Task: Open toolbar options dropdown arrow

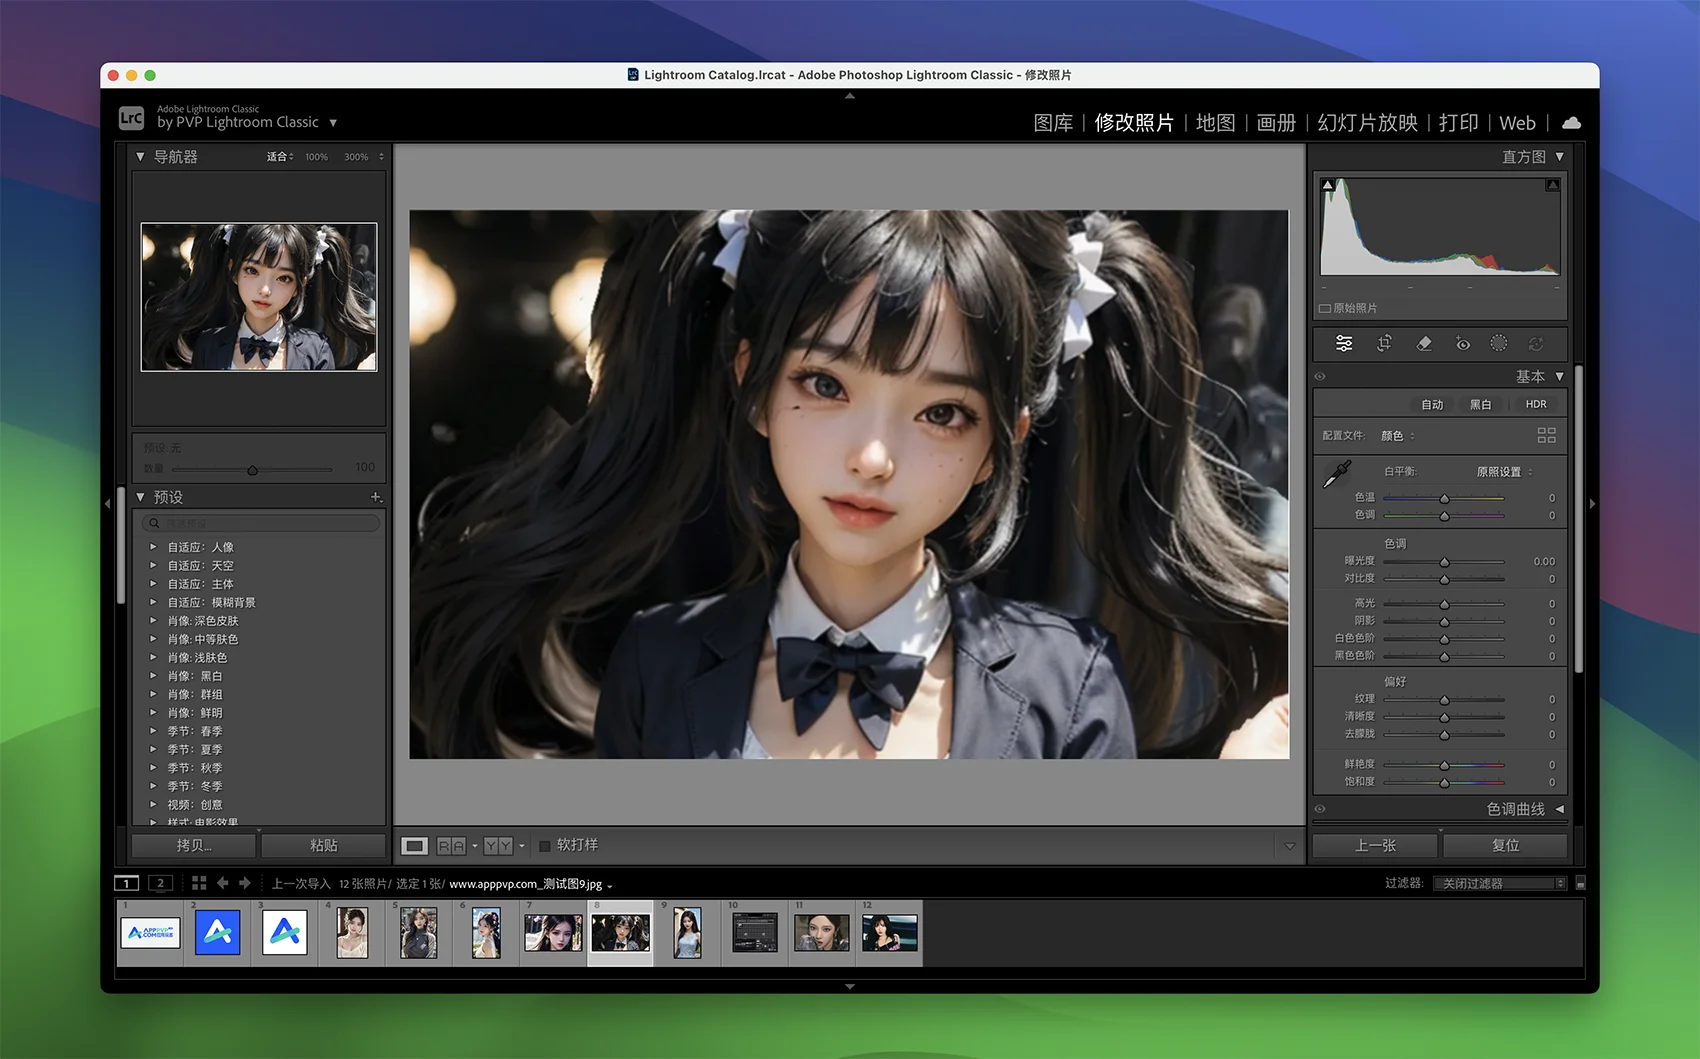Action: click(1290, 846)
